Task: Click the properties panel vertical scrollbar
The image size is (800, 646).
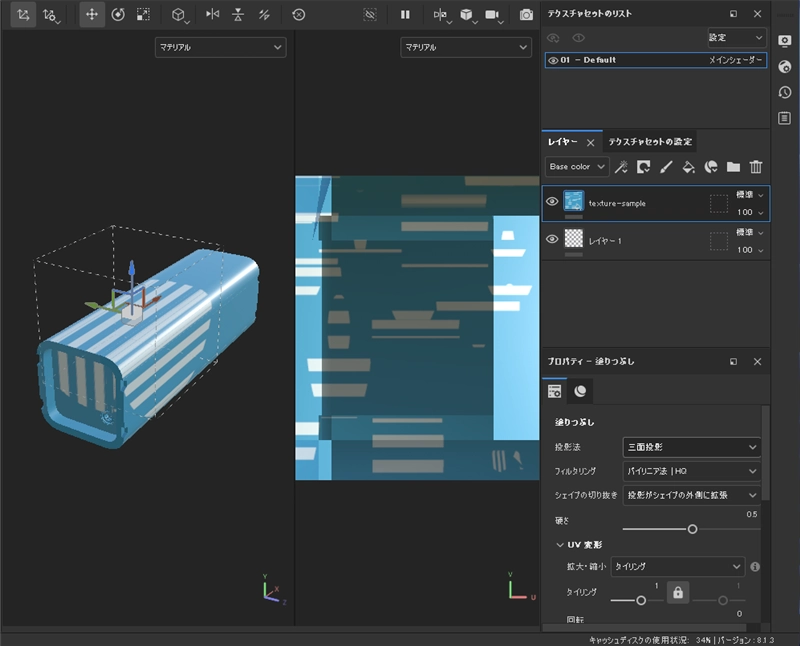Action: coord(765,453)
